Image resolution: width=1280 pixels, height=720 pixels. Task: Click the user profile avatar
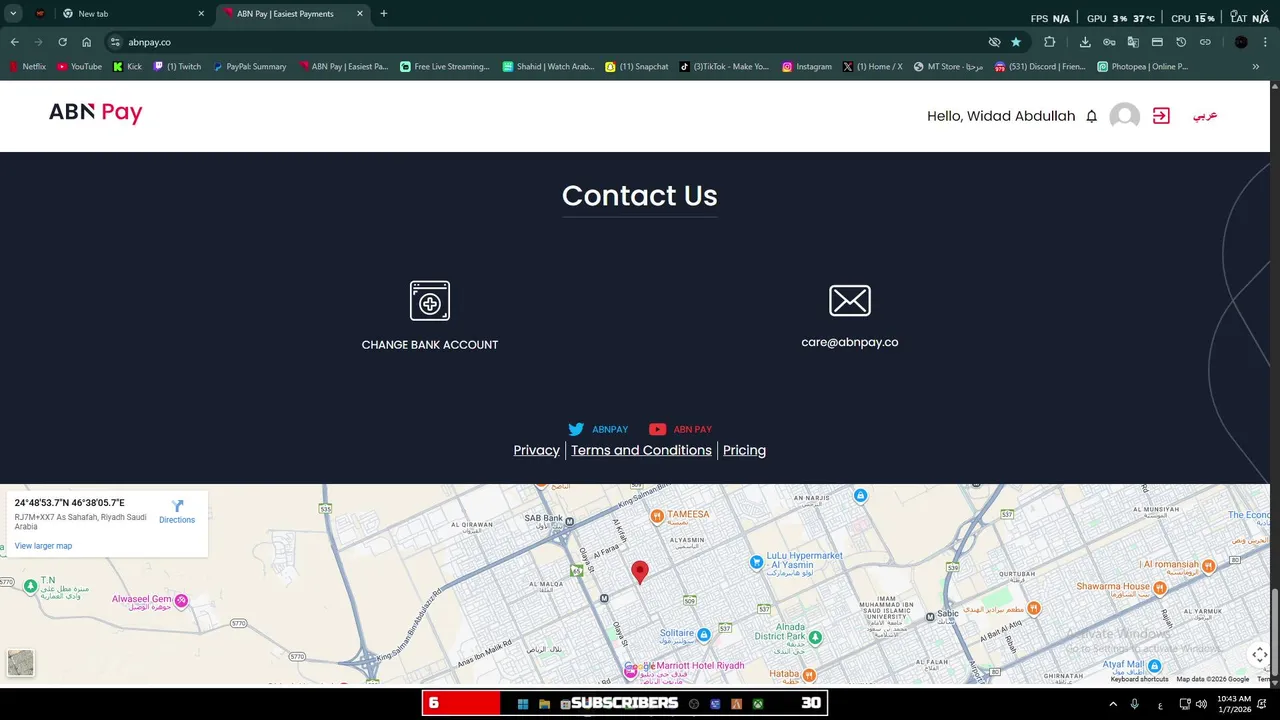coord(1125,116)
